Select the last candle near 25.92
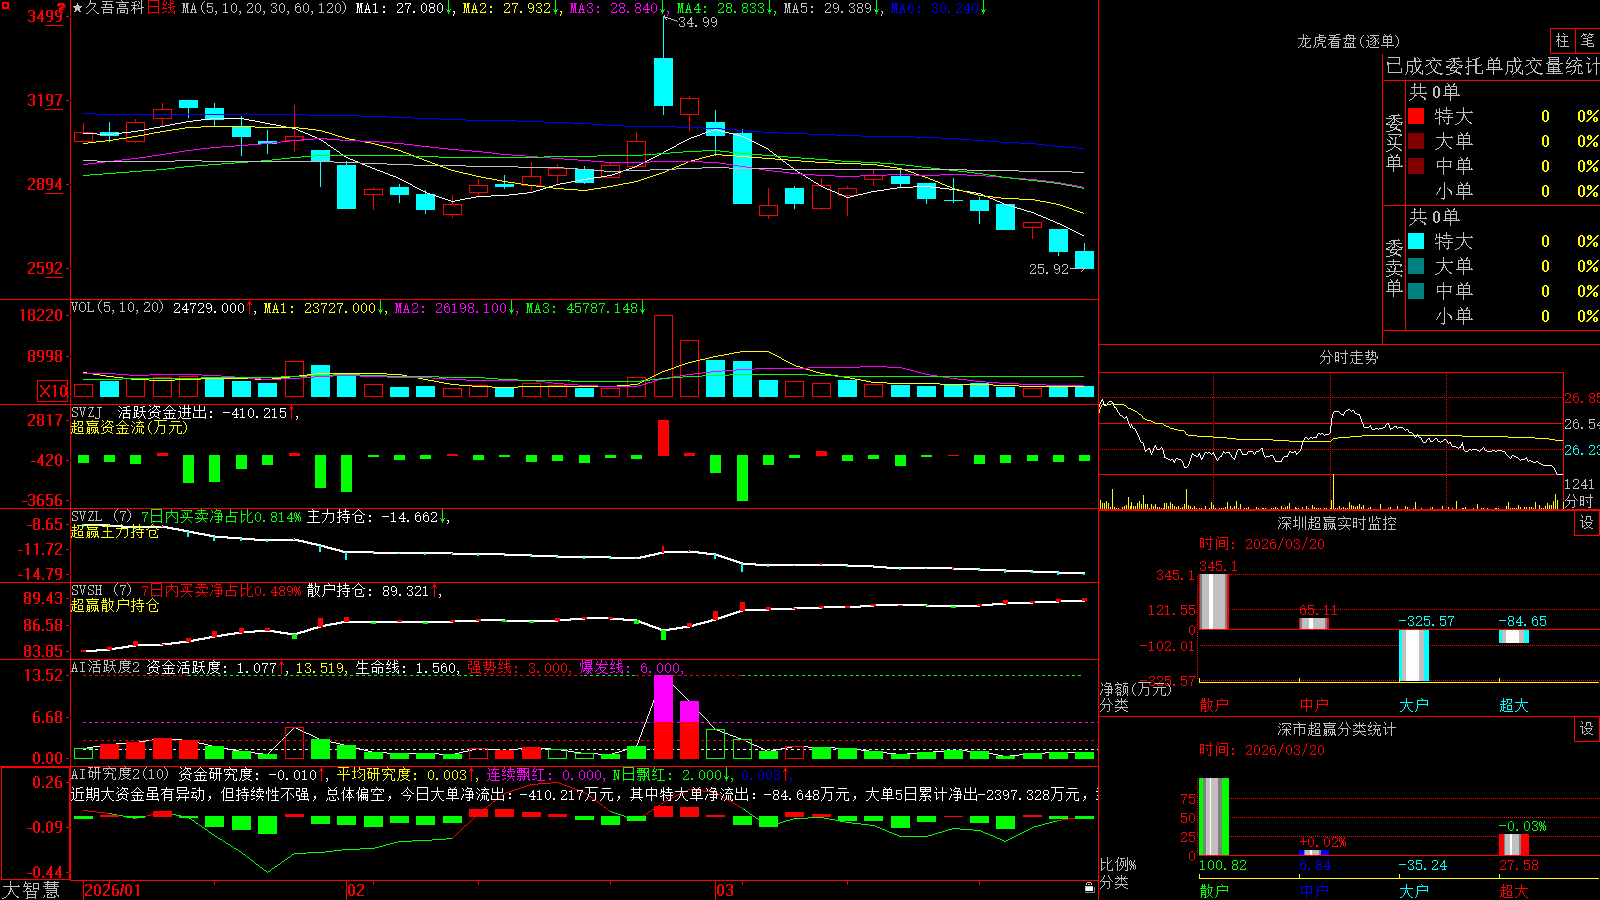The image size is (1600, 900). coord(1084,260)
